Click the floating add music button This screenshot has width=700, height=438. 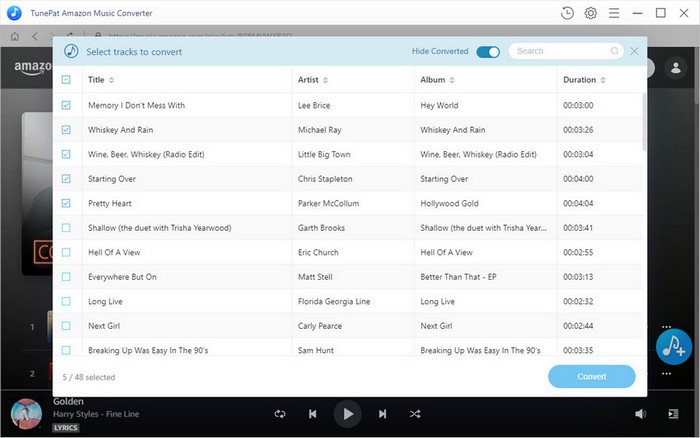pos(675,346)
